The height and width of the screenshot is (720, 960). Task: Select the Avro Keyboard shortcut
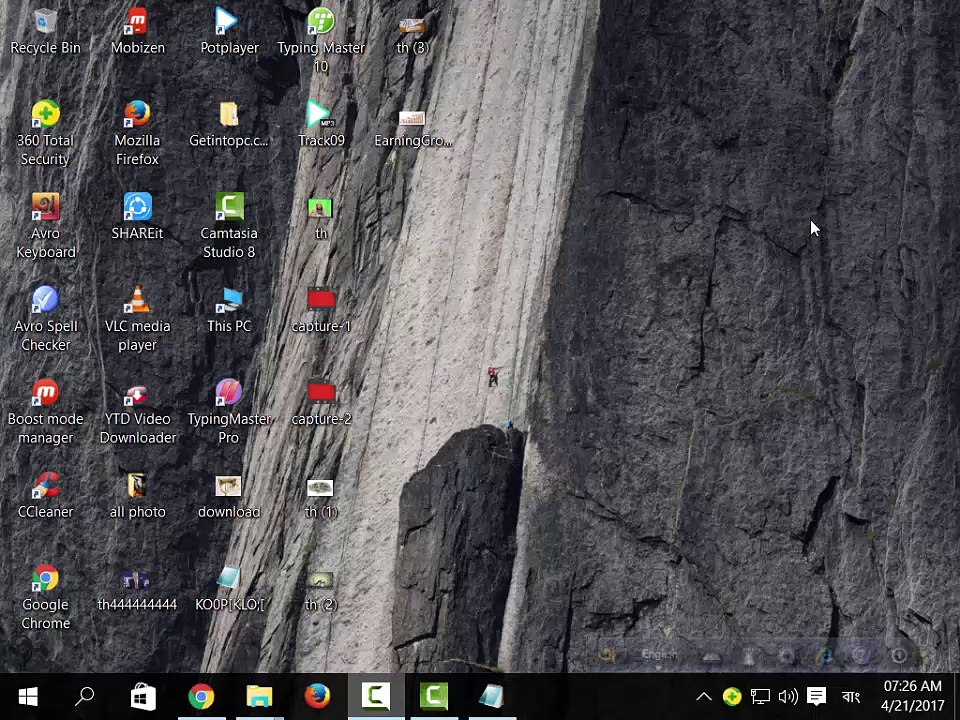coord(45,225)
